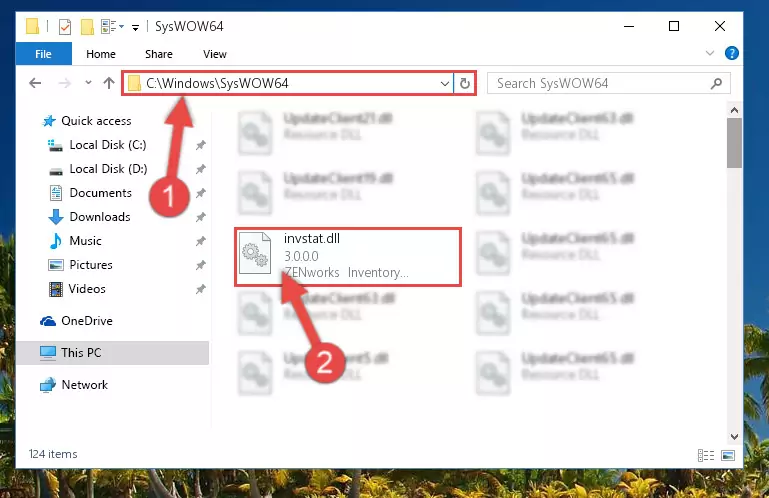Expand the ribbon with the chevron
Viewport: 769px width, 498px height.
pyautogui.click(x=709, y=53)
